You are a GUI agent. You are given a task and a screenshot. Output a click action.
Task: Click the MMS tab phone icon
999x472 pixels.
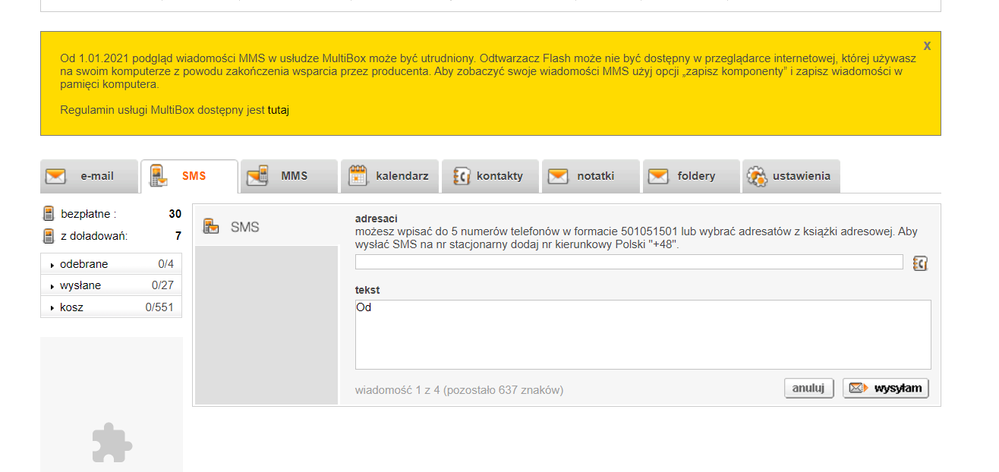tap(257, 176)
